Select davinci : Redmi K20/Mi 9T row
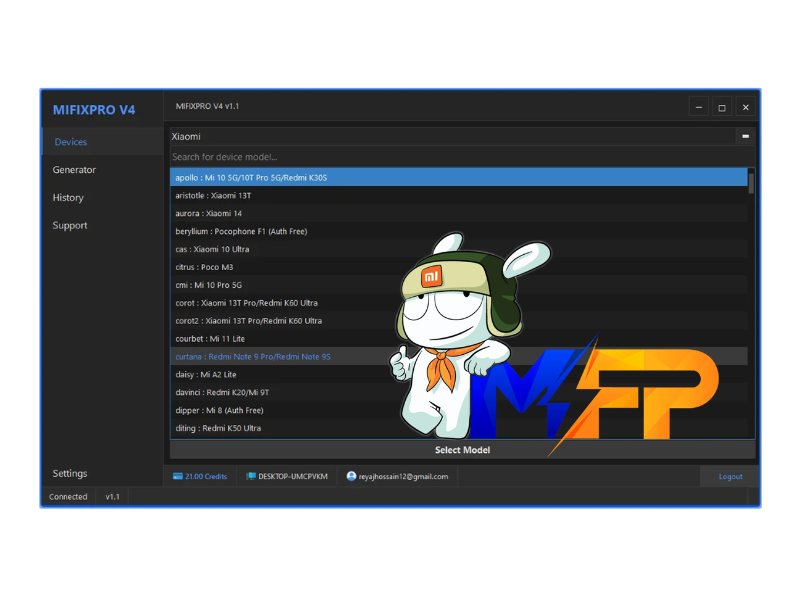The height and width of the screenshot is (600, 800). click(459, 392)
